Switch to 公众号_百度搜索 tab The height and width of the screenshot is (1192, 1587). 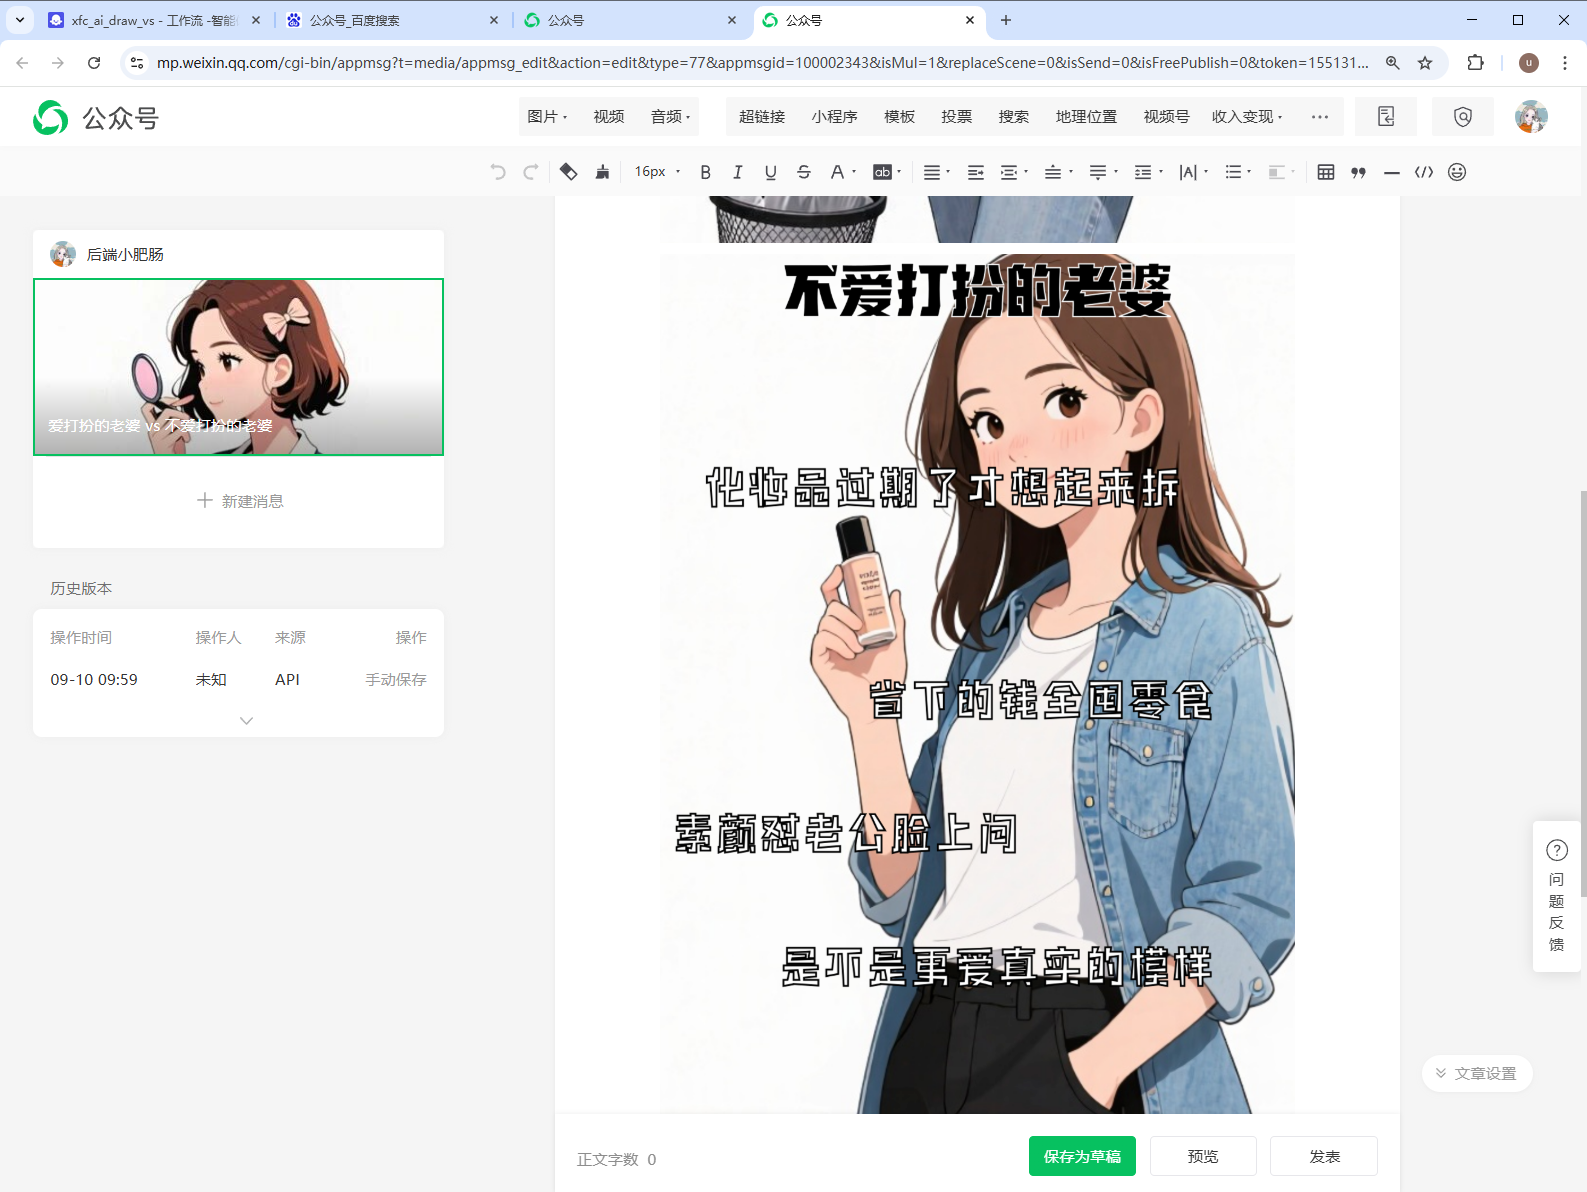click(392, 20)
